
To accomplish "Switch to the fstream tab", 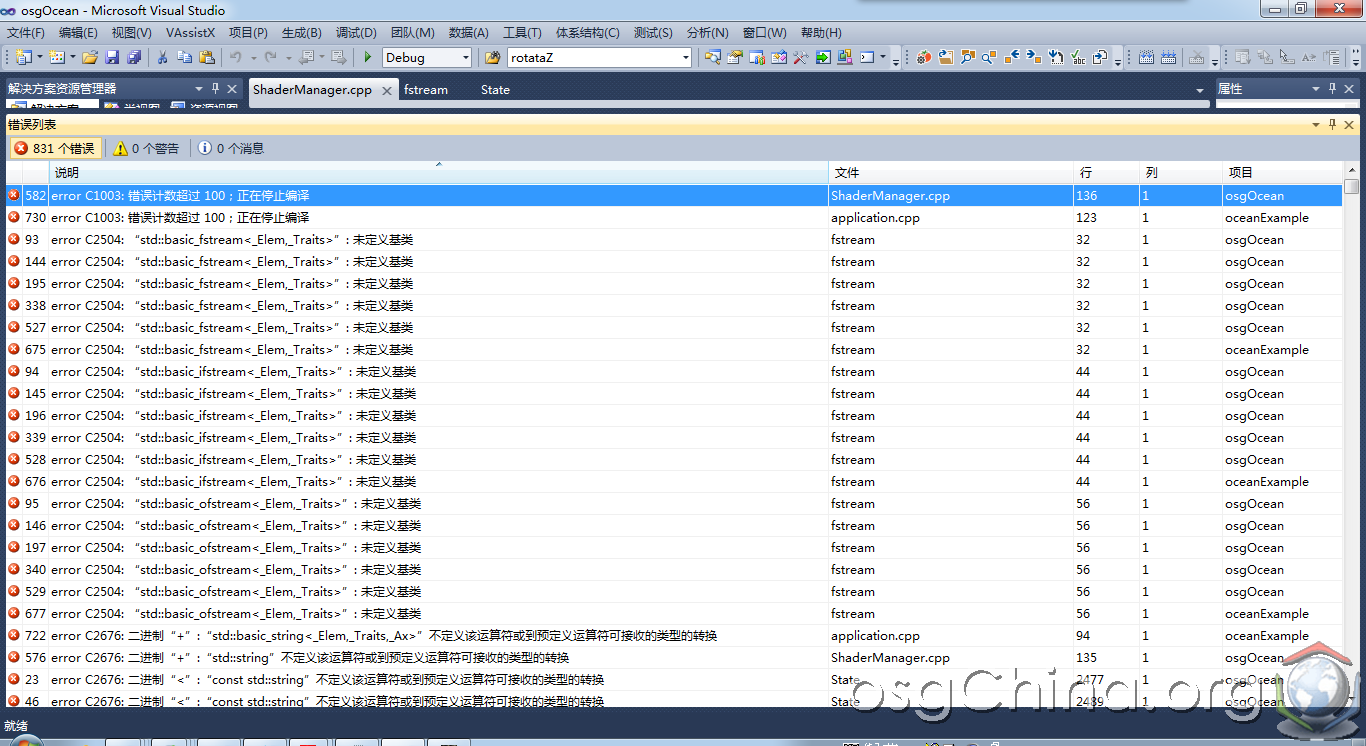I will pos(426,90).
